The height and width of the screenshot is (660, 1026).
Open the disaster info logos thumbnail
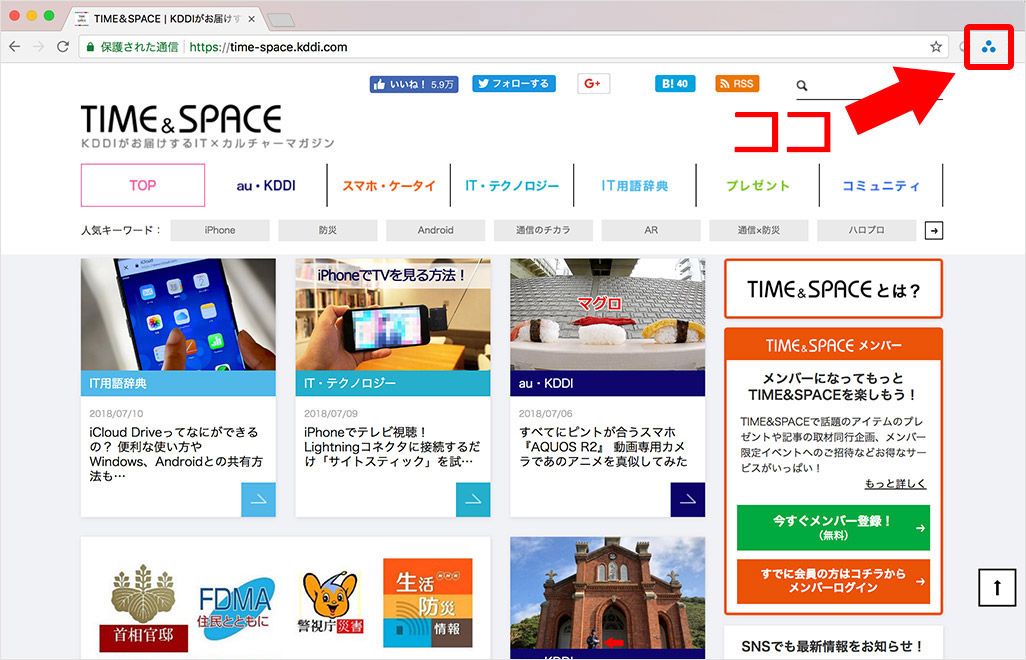[x=285, y=599]
